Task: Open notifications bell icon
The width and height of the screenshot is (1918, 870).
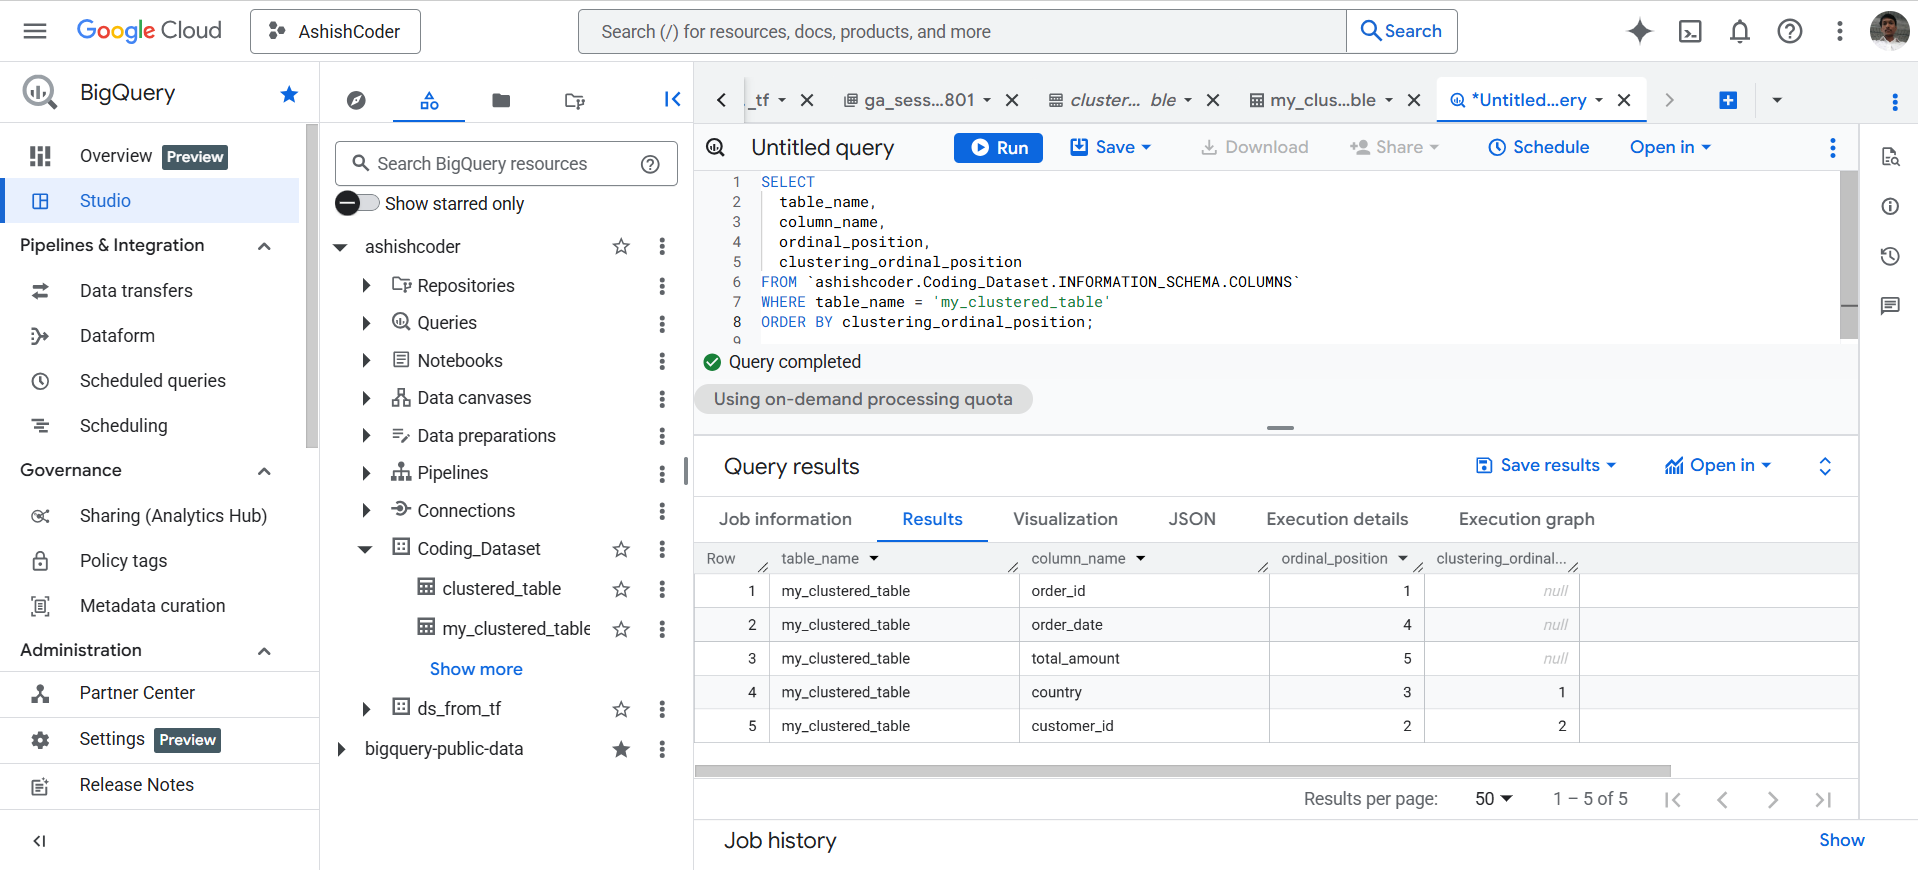Action: pyautogui.click(x=1740, y=31)
